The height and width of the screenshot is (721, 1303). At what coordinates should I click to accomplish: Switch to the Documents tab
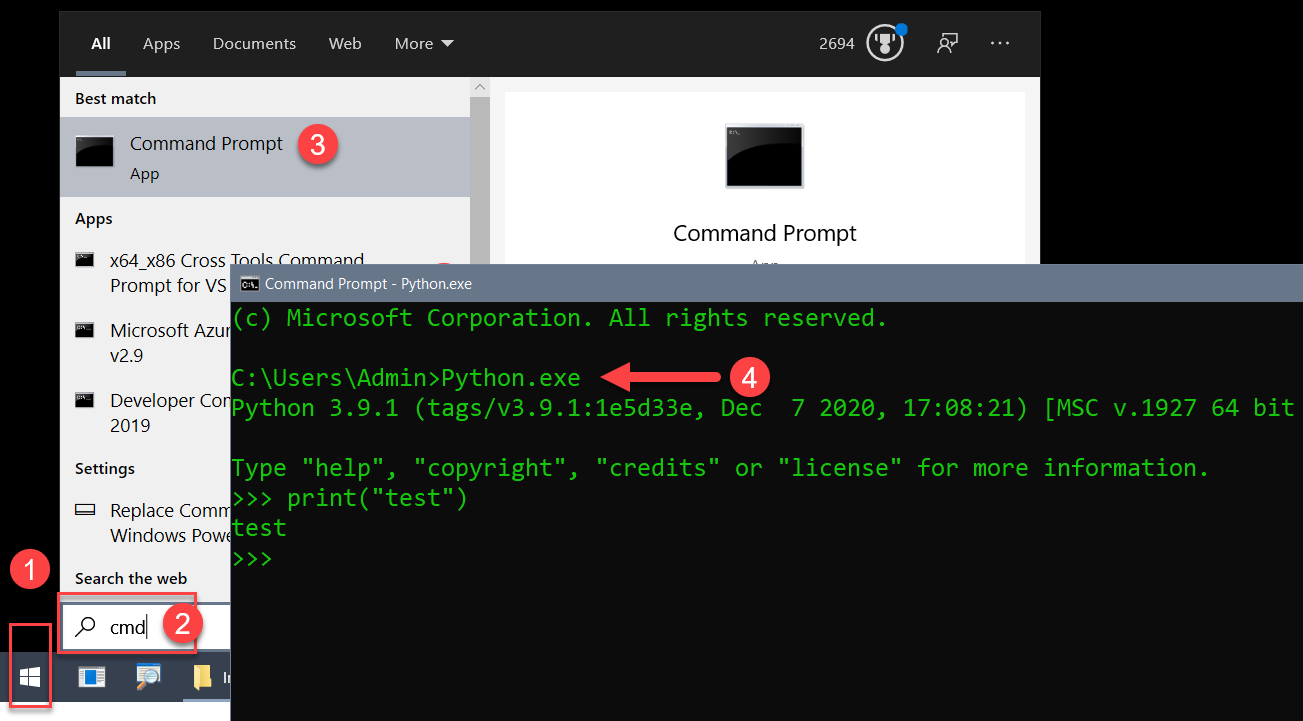(254, 43)
